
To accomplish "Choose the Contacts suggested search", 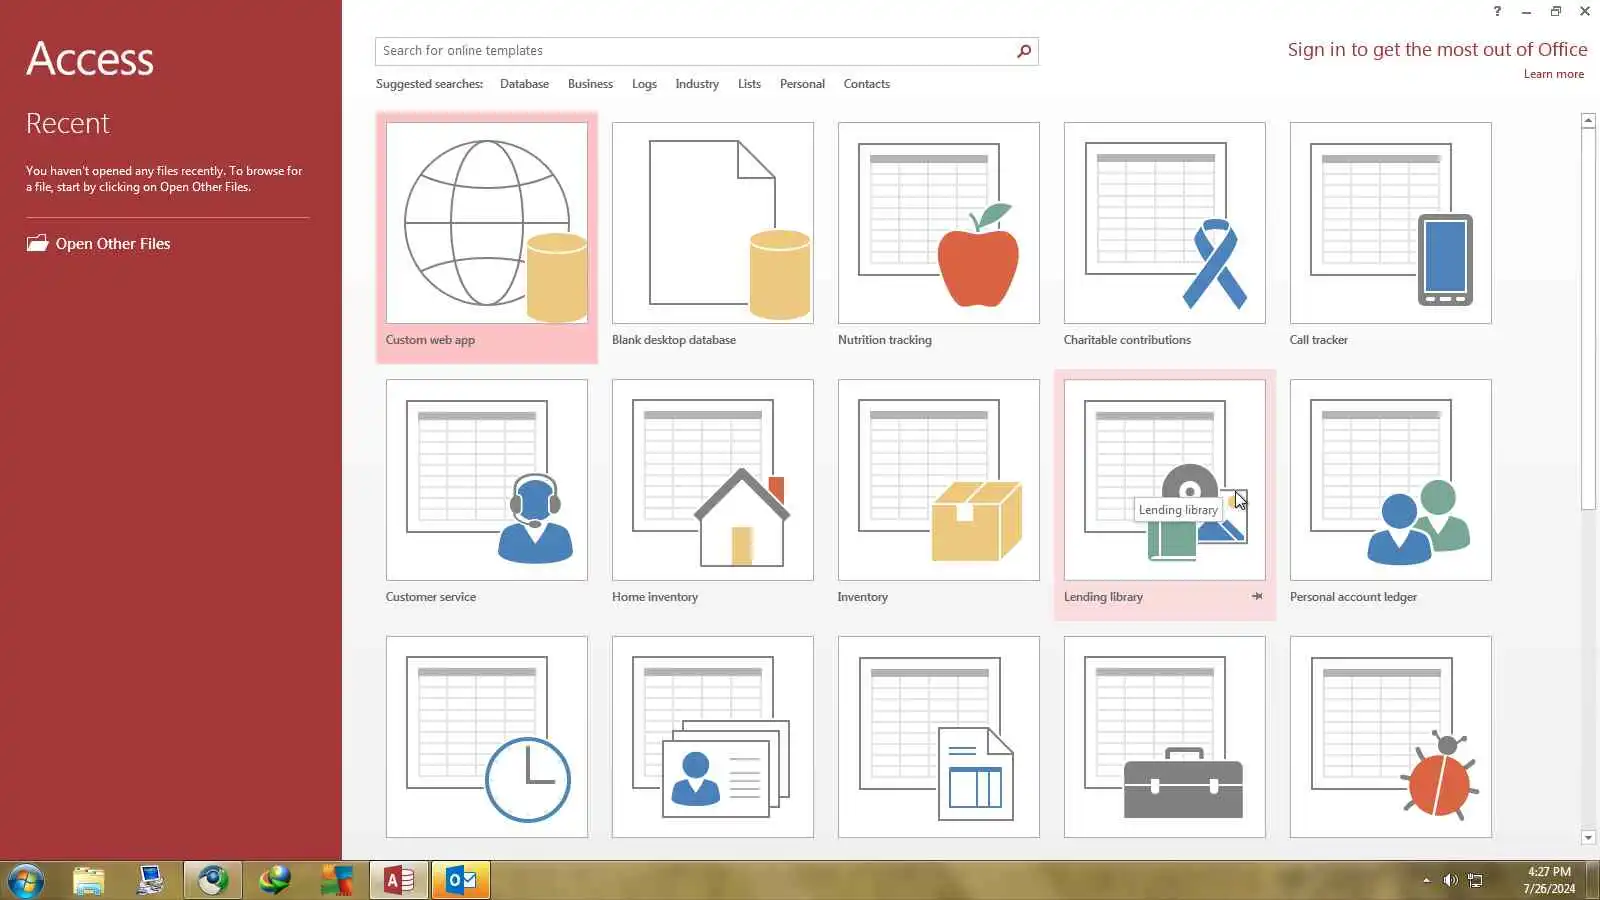I will point(866,84).
